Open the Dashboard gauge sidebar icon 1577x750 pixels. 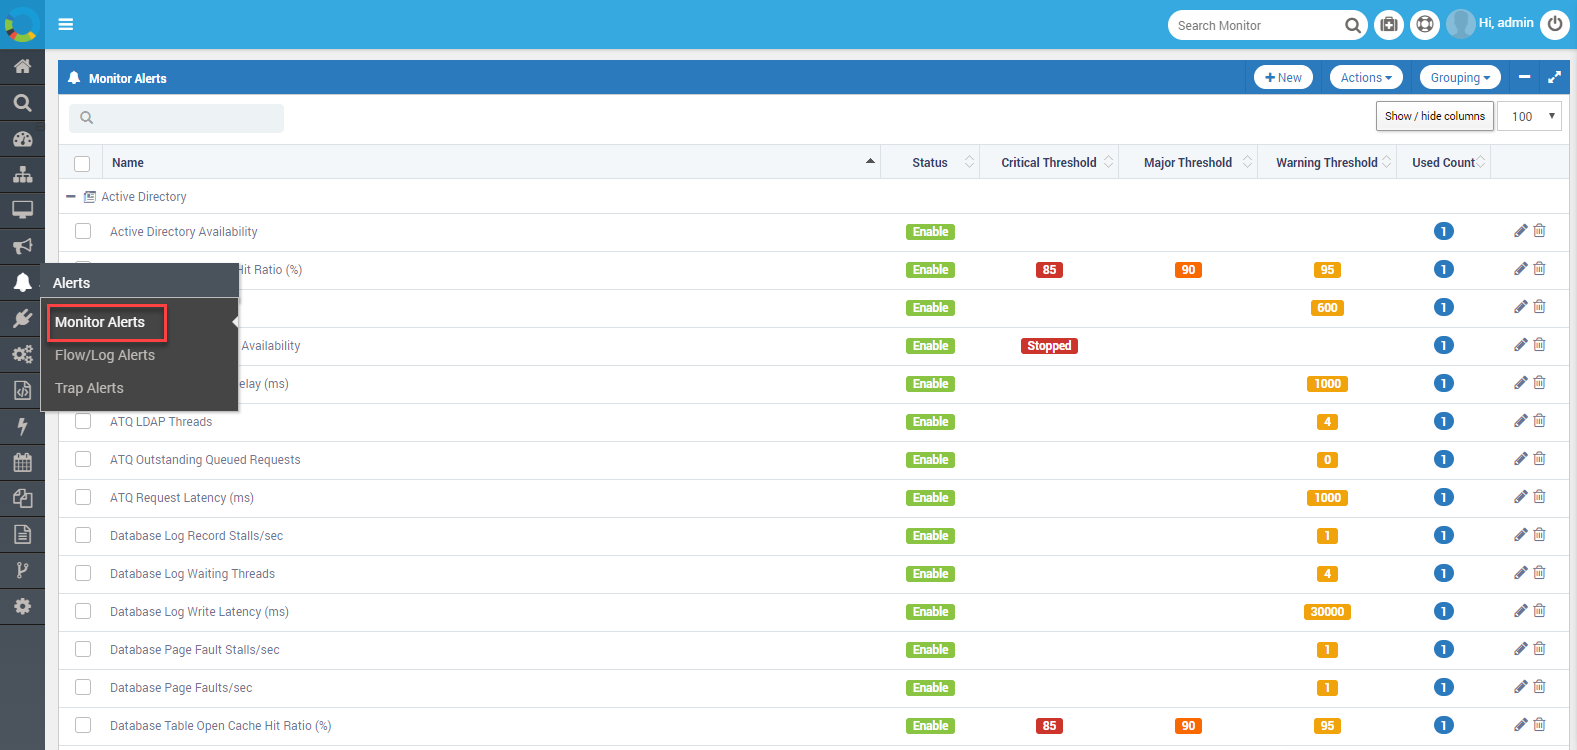pos(22,139)
